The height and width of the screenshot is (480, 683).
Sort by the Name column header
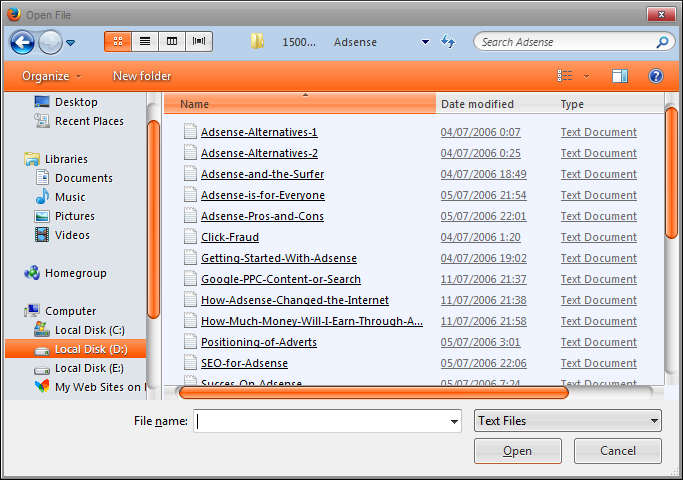[300, 104]
